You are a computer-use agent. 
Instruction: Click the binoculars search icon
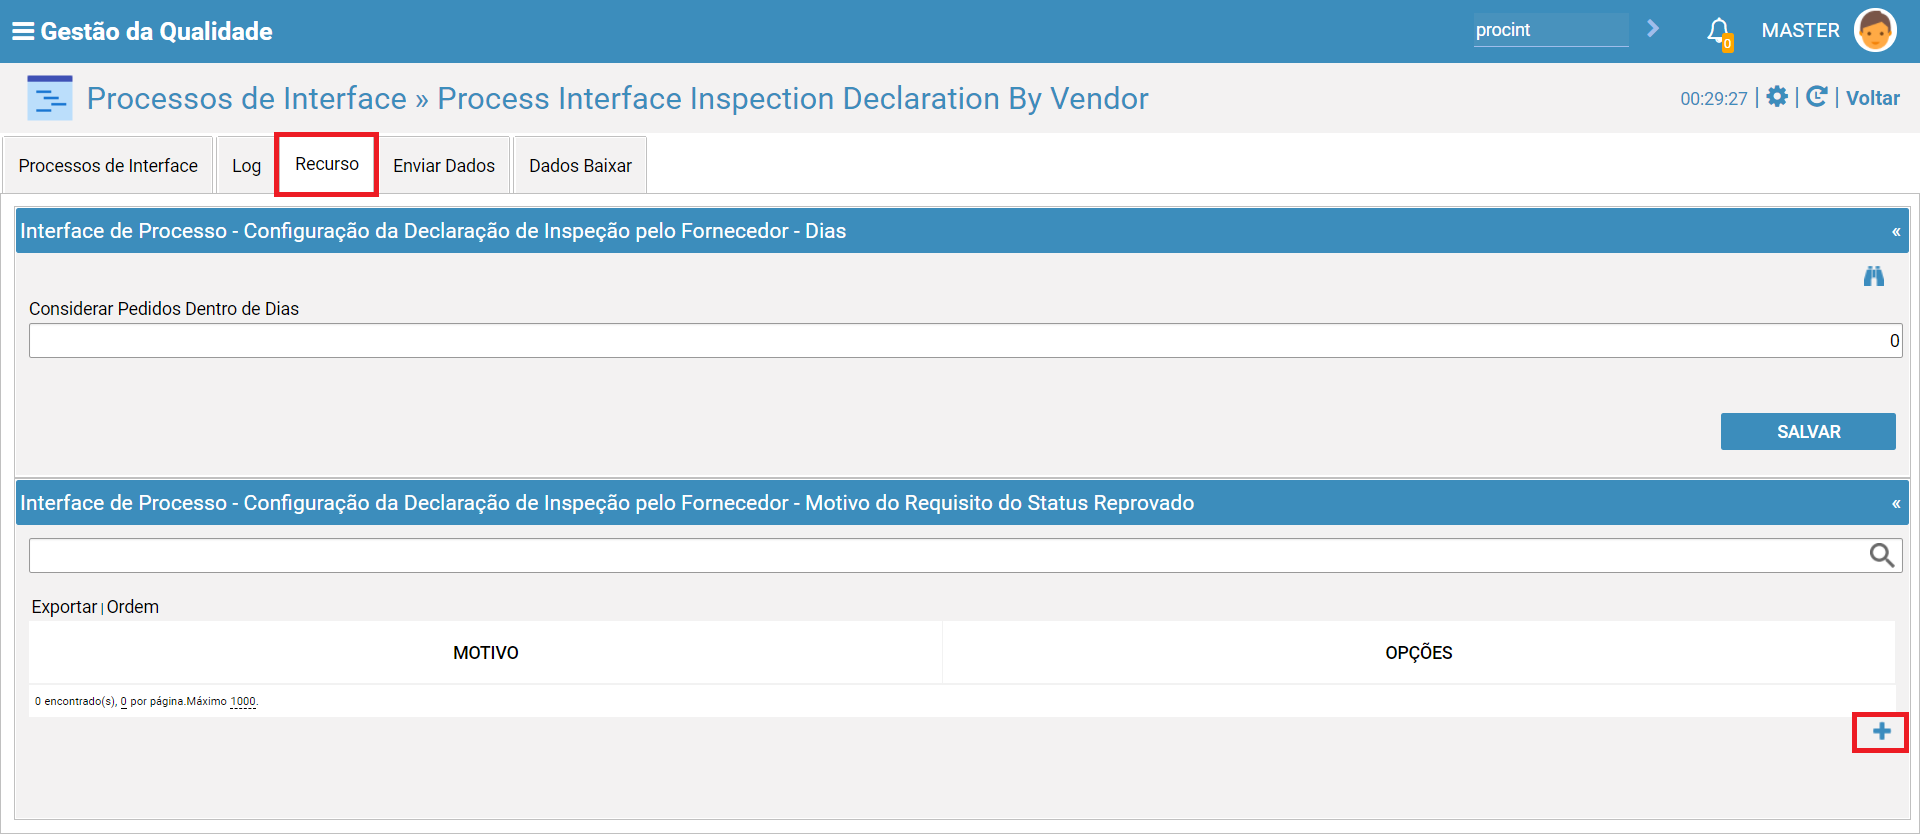pos(1874,276)
